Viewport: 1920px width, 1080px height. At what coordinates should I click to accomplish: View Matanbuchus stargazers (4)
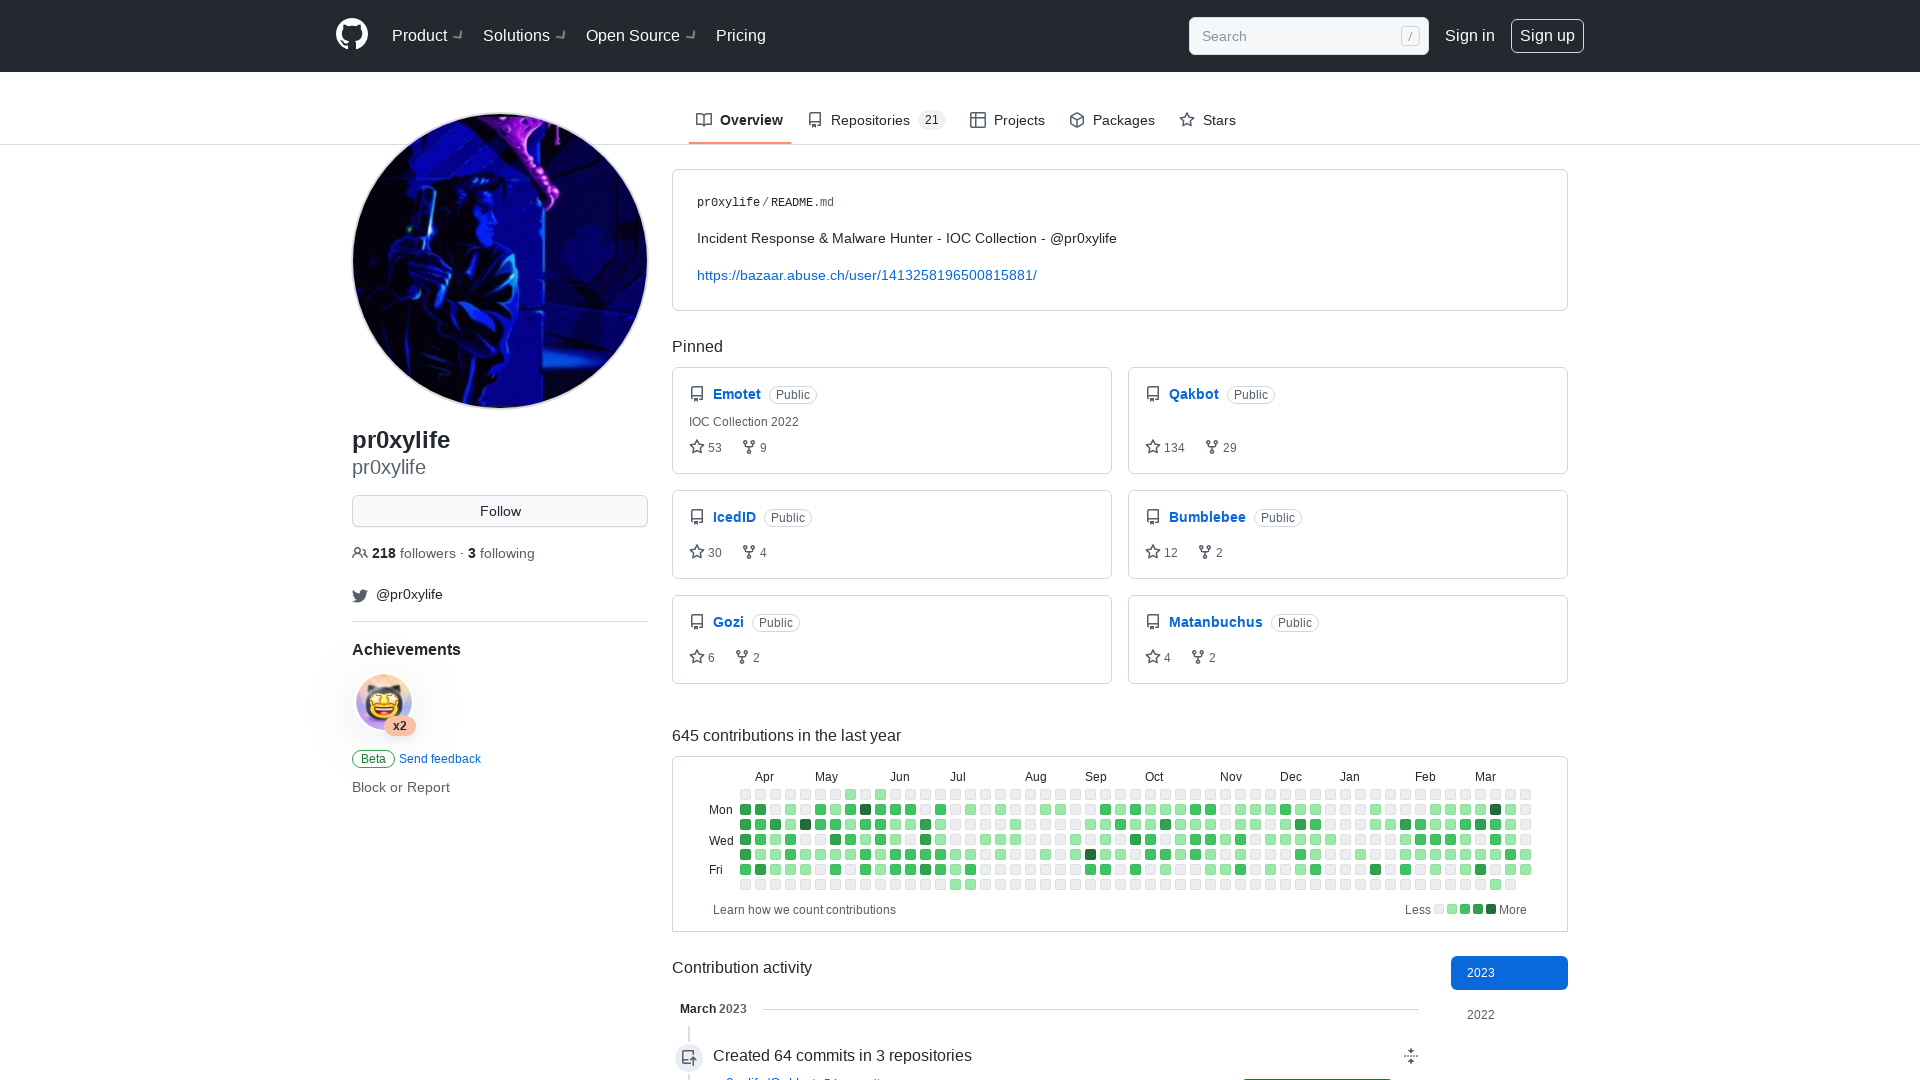(x=1158, y=657)
